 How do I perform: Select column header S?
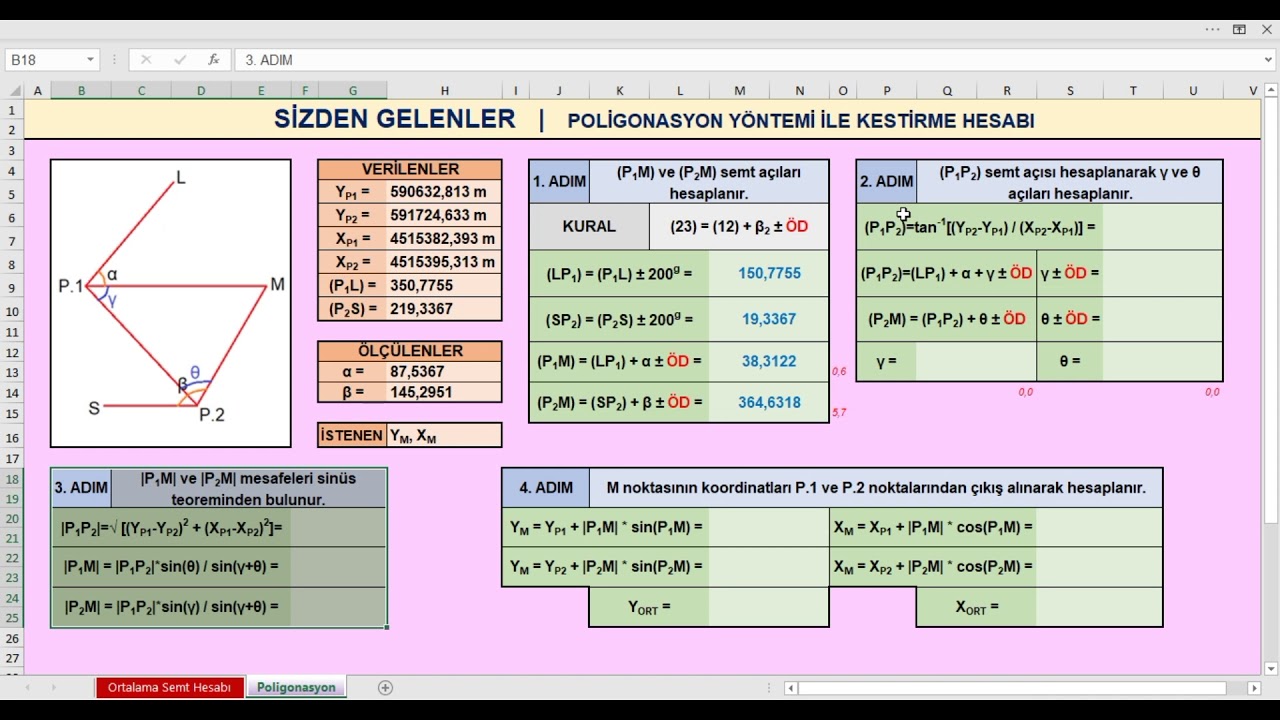pos(1069,91)
